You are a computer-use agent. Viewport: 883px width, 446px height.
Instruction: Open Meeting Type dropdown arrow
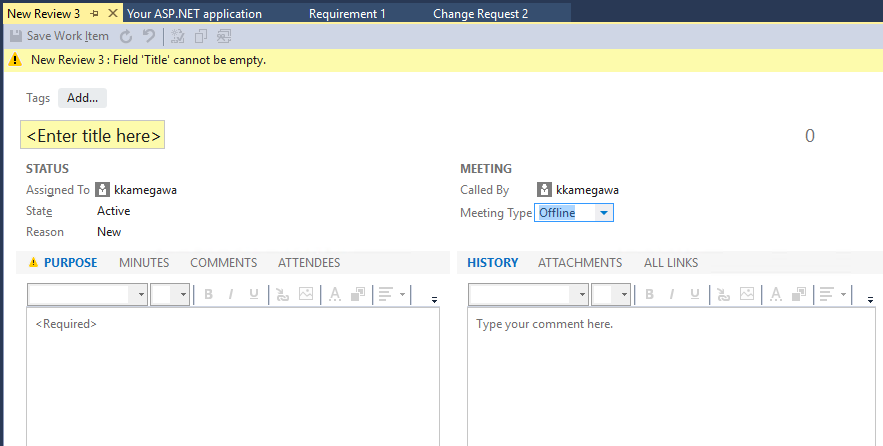(x=604, y=213)
